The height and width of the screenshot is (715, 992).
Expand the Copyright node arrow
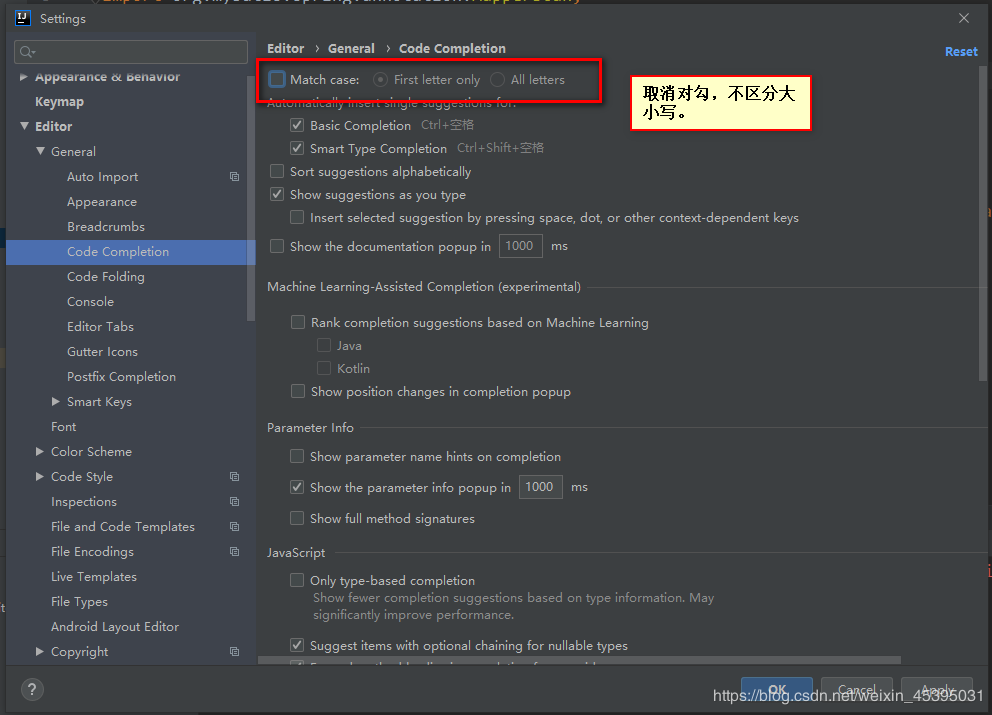[39, 651]
